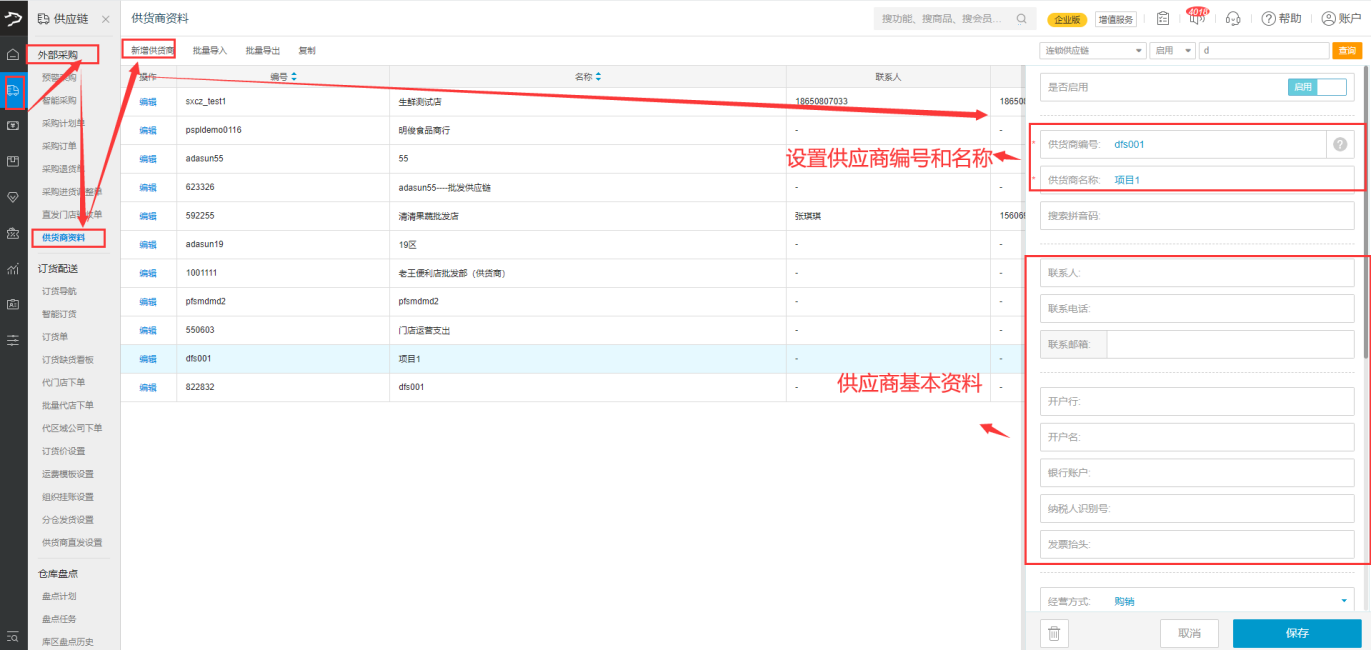
Task: Open the bar chart reports icon in sidebar
Action: coord(13,268)
